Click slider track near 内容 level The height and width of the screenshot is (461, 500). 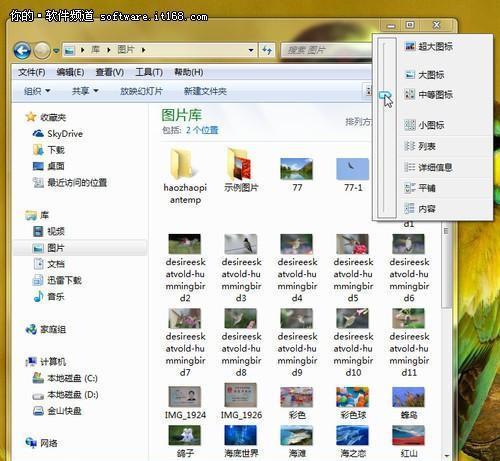coord(384,209)
